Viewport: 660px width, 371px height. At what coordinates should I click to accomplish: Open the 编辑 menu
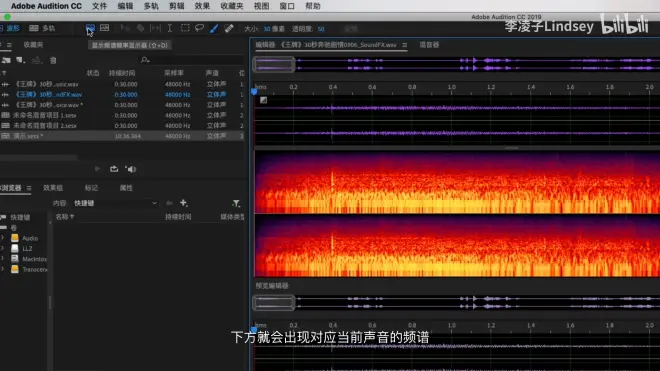click(125, 6)
